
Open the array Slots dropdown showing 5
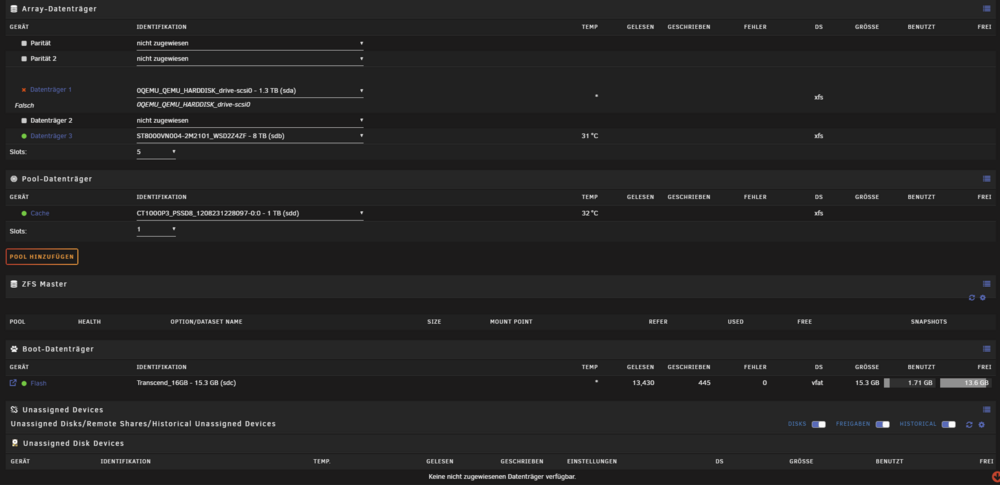[x=156, y=153]
